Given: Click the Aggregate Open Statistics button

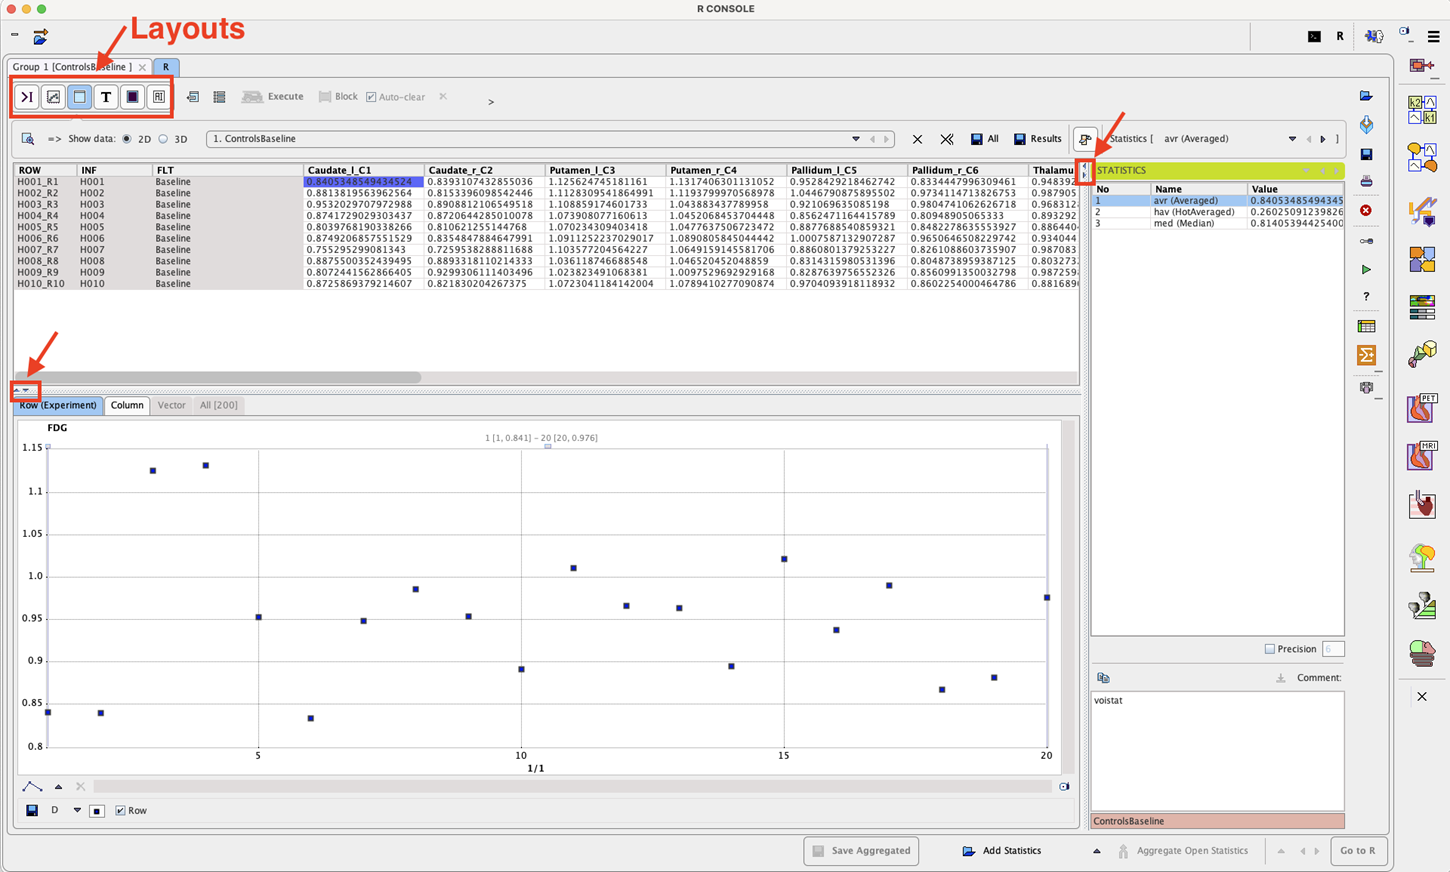Looking at the screenshot, I should pos(1183,851).
